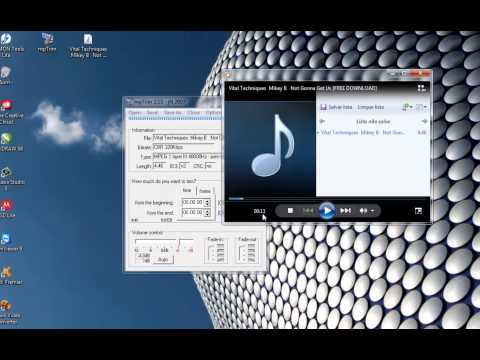Open the Options menu in mp3Trim
480x360 pixels.
click(x=213, y=113)
